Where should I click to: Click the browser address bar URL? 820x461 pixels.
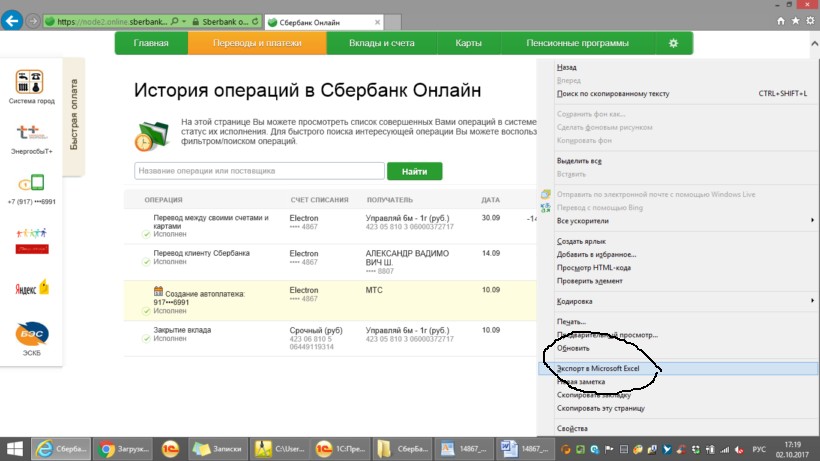(x=112, y=21)
